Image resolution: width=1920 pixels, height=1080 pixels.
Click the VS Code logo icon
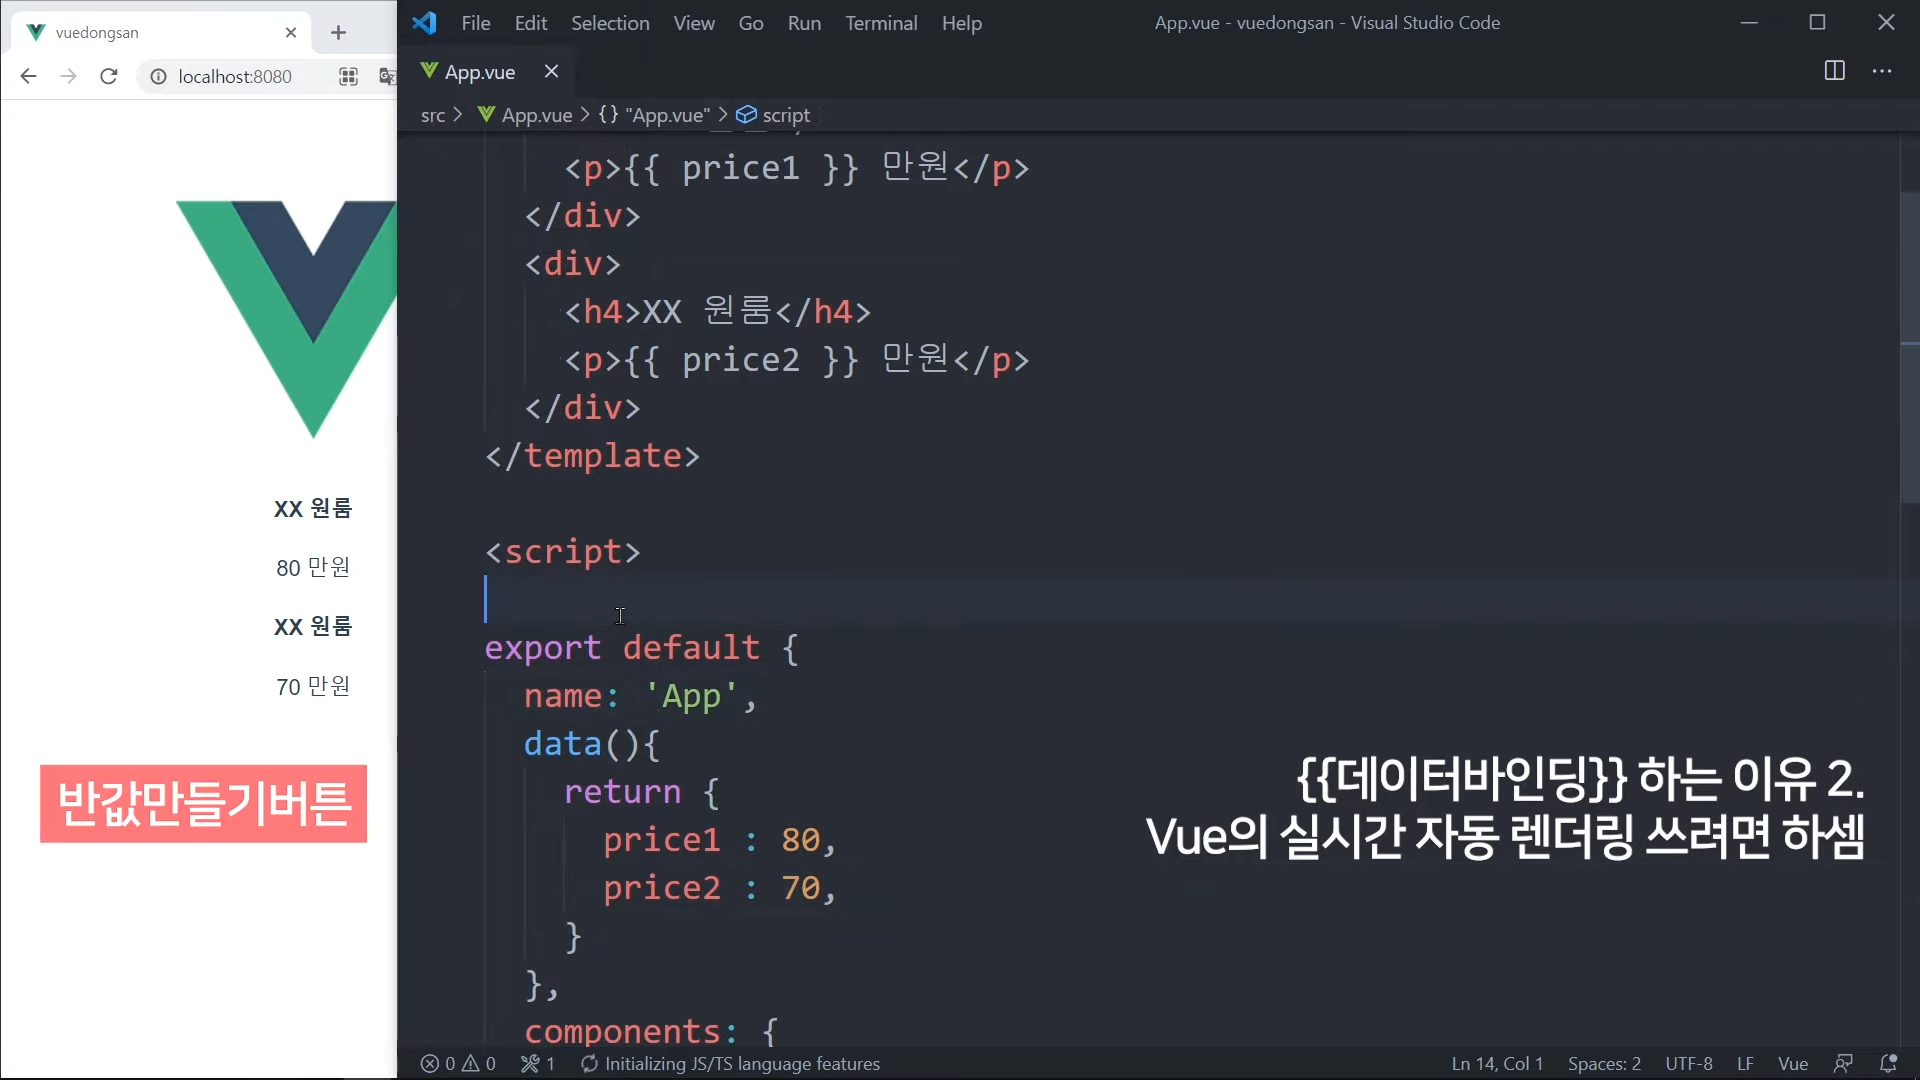click(424, 22)
